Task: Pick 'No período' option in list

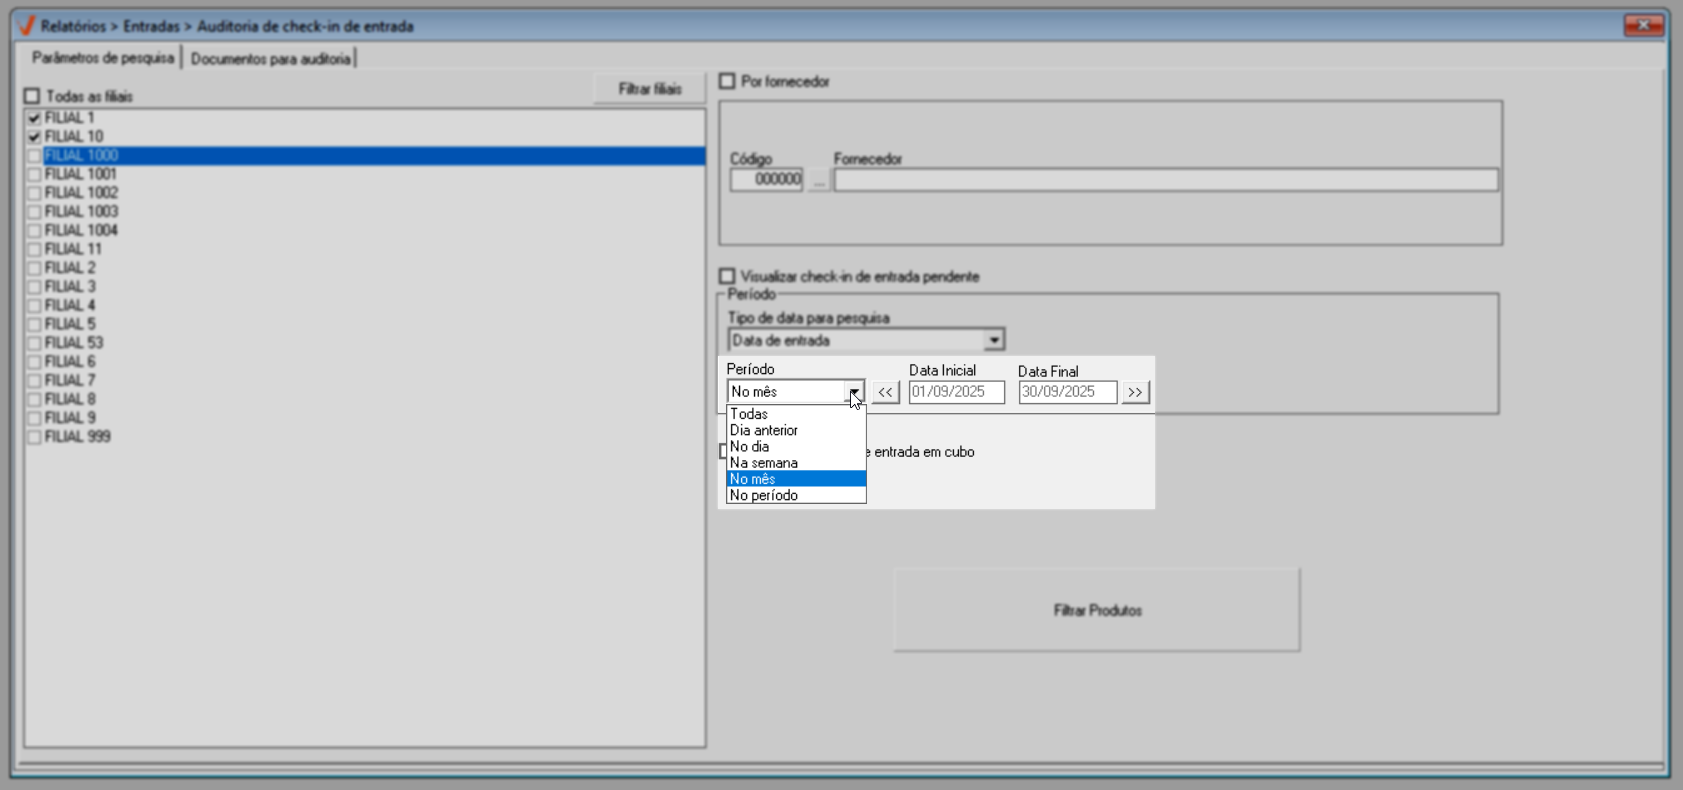Action: (764, 495)
